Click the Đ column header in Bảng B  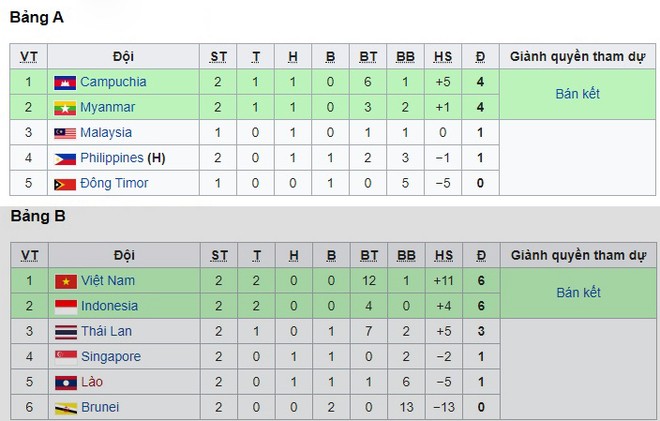[x=481, y=255]
